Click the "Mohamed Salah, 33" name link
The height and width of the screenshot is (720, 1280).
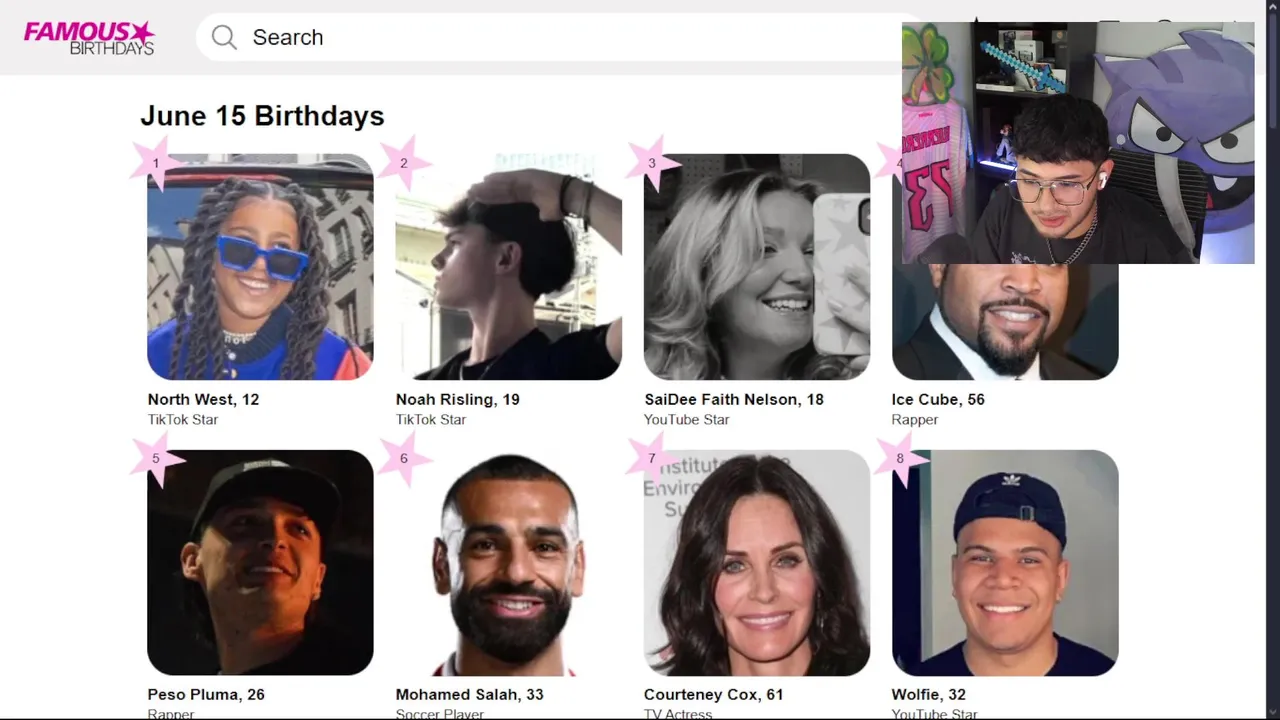pos(469,694)
